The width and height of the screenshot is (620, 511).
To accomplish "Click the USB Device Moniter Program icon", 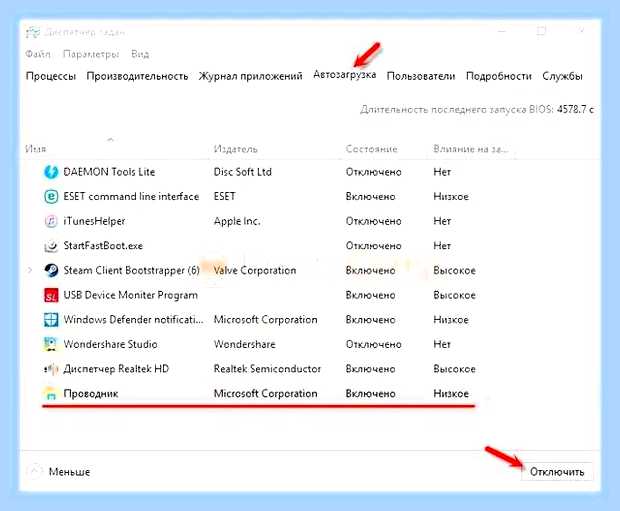I will (51, 295).
